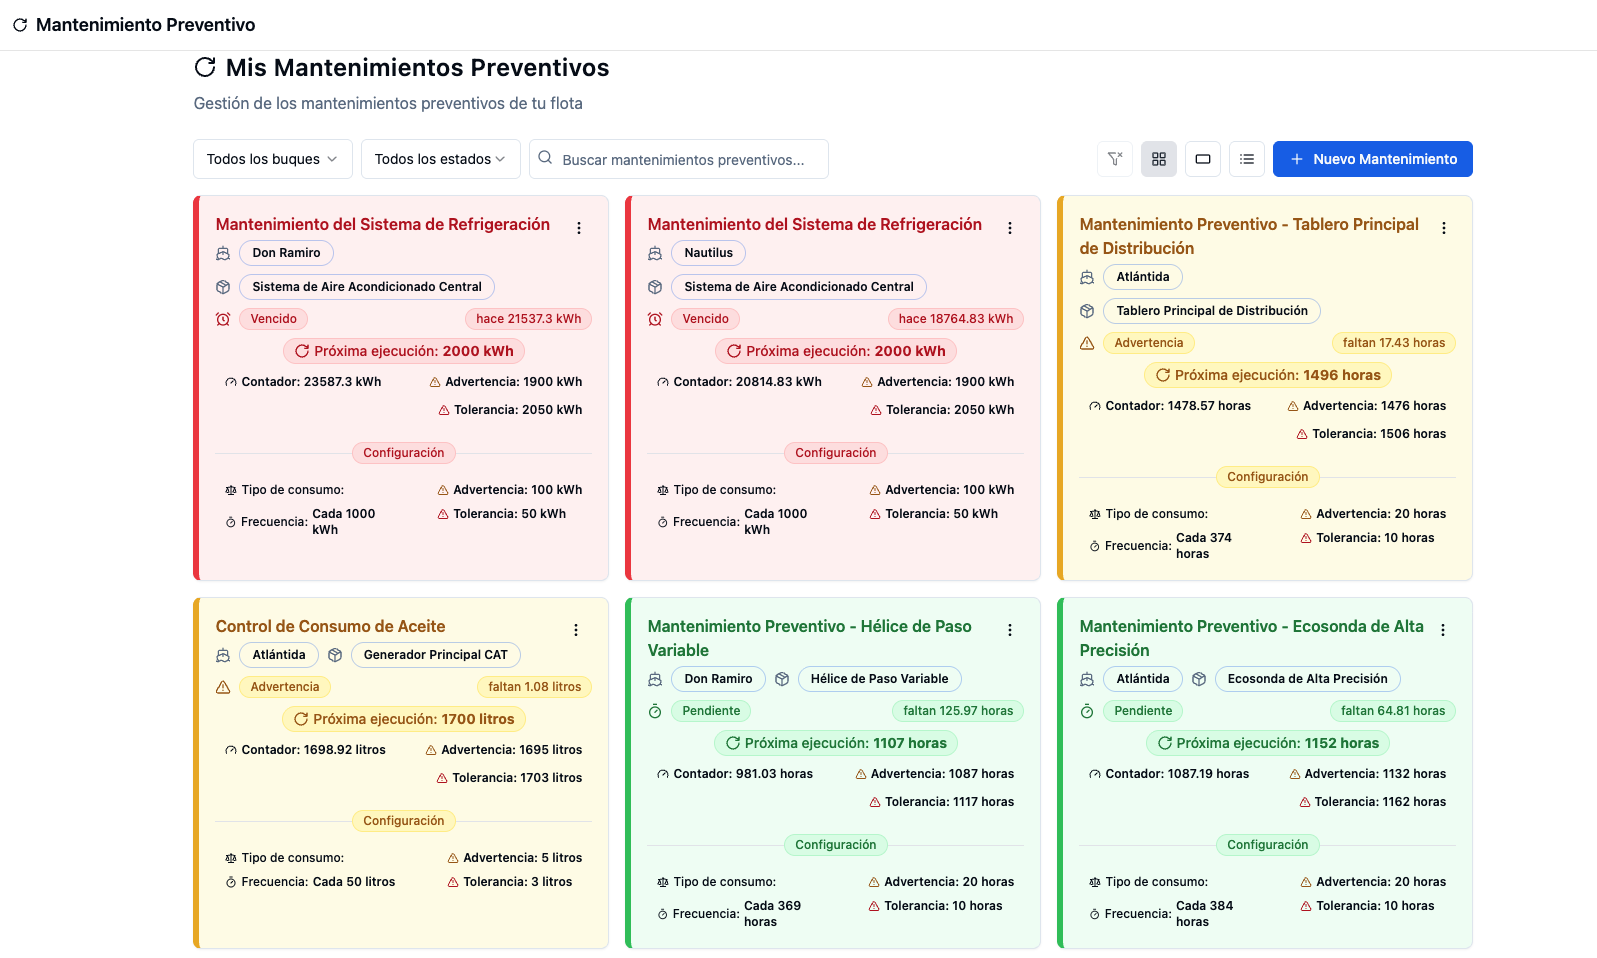The width and height of the screenshot is (1597, 958).
Task: Click the rotating-arrow icon in the top navigation bar
Action: [20, 24]
